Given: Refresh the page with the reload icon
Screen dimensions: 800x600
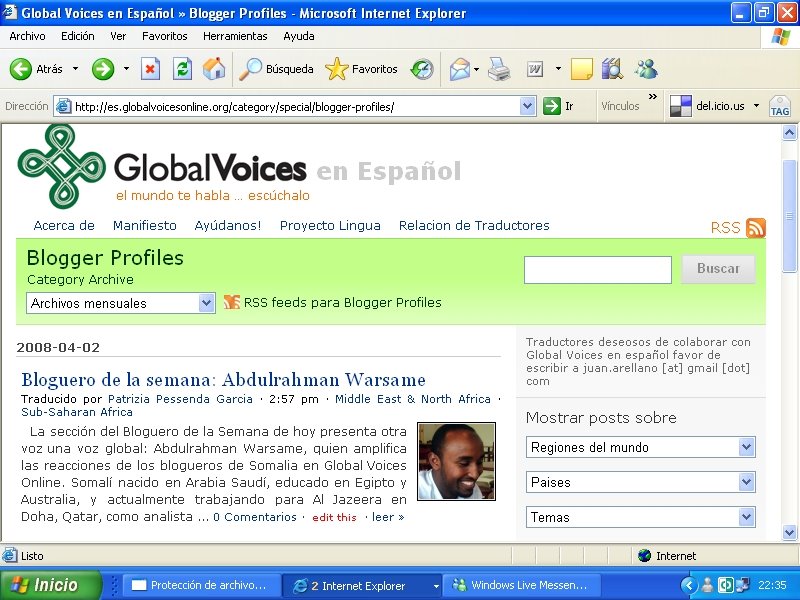Looking at the screenshot, I should pyautogui.click(x=183, y=70).
